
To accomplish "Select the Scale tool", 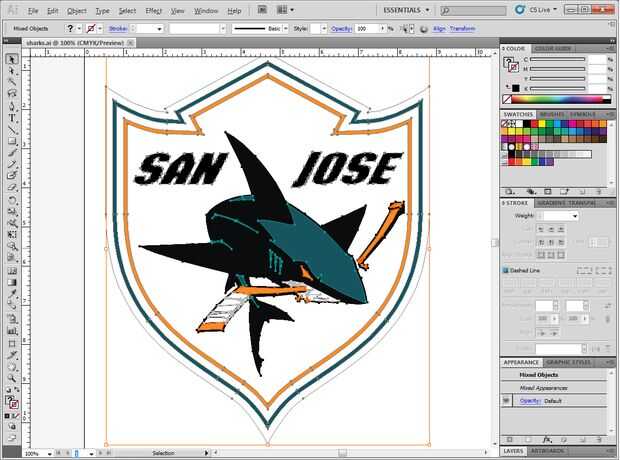I will pos(12,212).
